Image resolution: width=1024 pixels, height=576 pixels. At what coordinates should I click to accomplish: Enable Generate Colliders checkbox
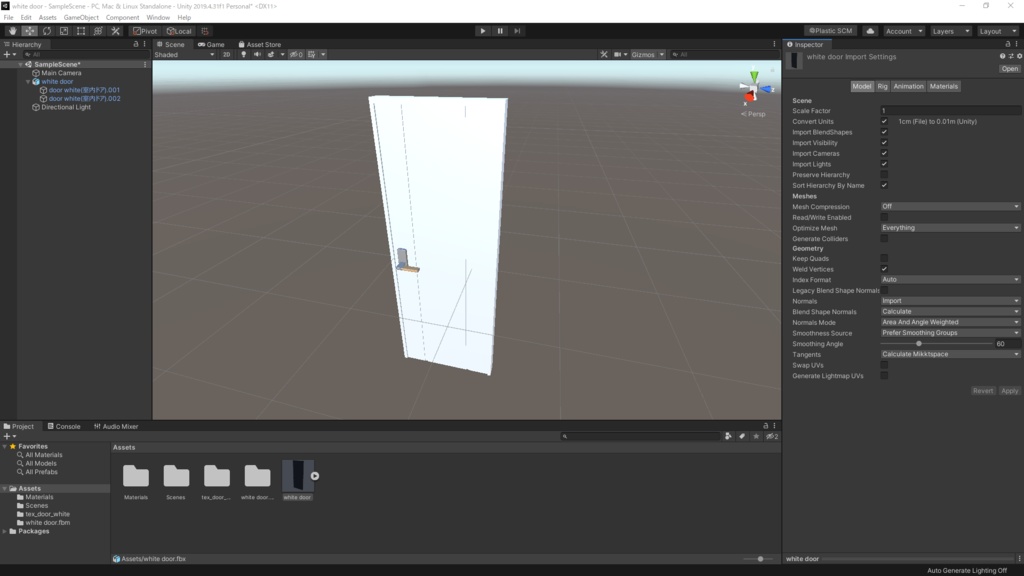884,238
